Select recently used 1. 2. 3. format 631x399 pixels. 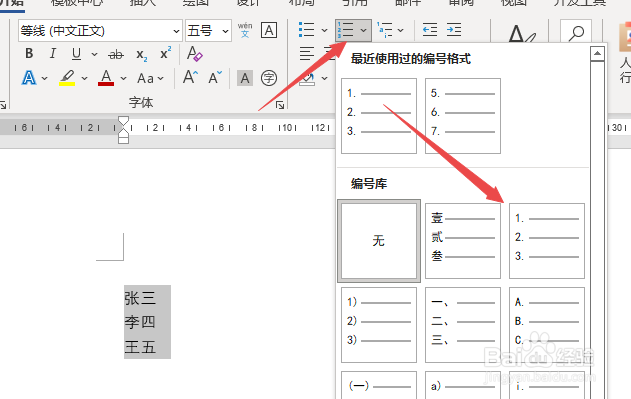(379, 116)
